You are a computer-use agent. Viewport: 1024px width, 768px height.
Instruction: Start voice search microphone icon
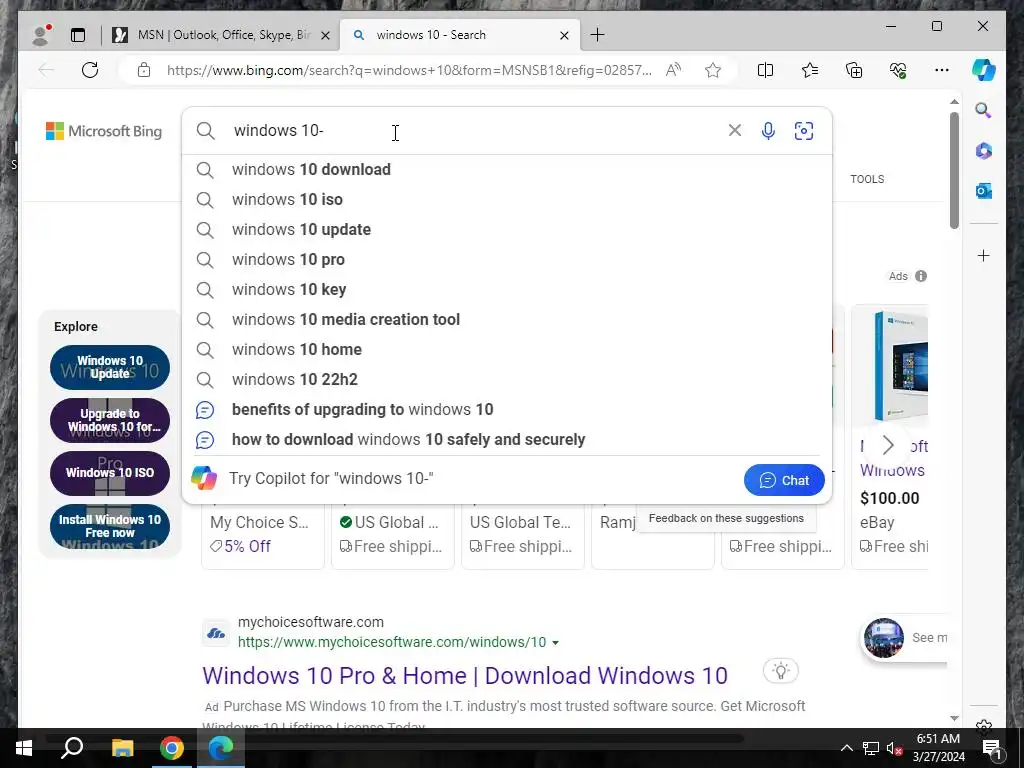point(769,131)
